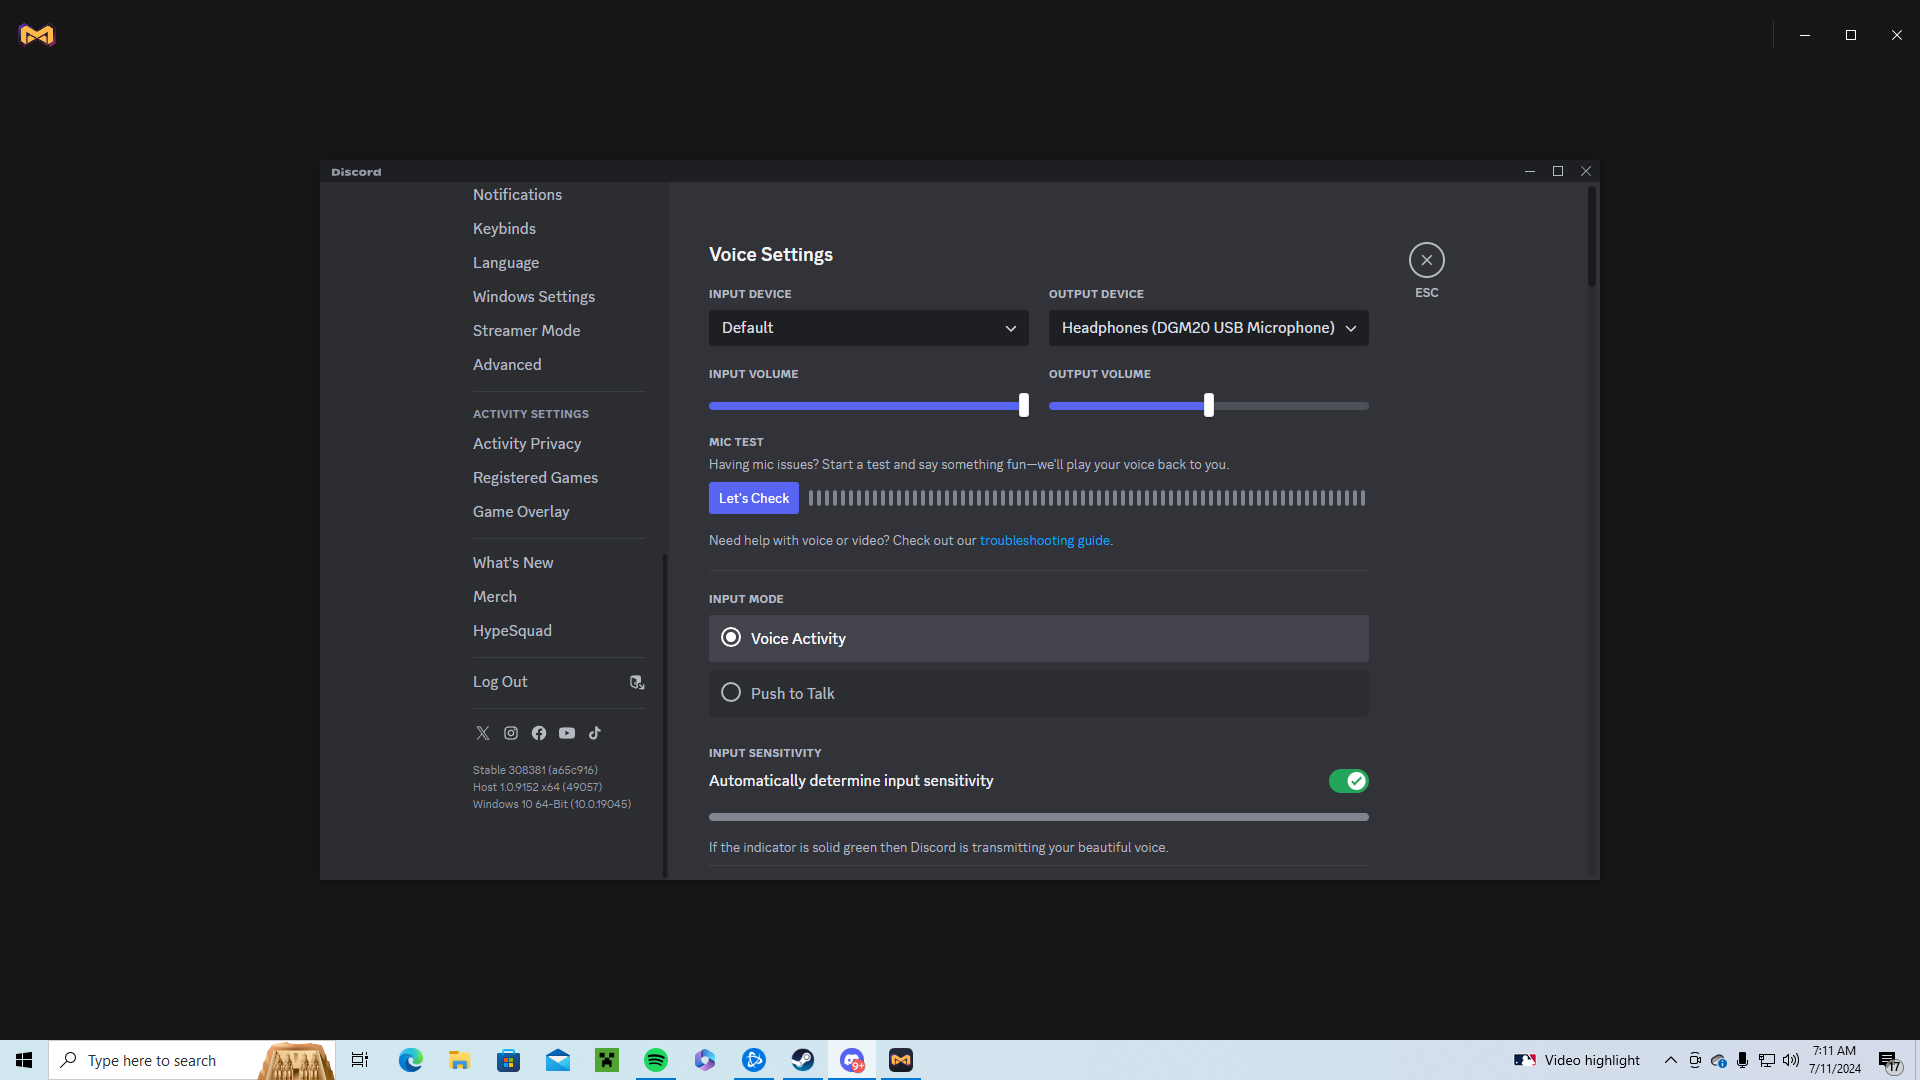Start mic test with Let's Check

click(x=754, y=498)
